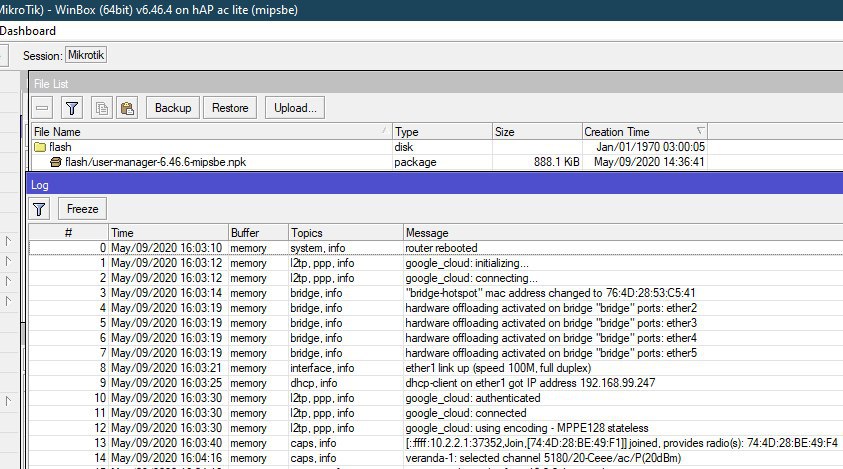Click the Log Topics column header
The height and width of the screenshot is (469, 843).
pos(346,233)
